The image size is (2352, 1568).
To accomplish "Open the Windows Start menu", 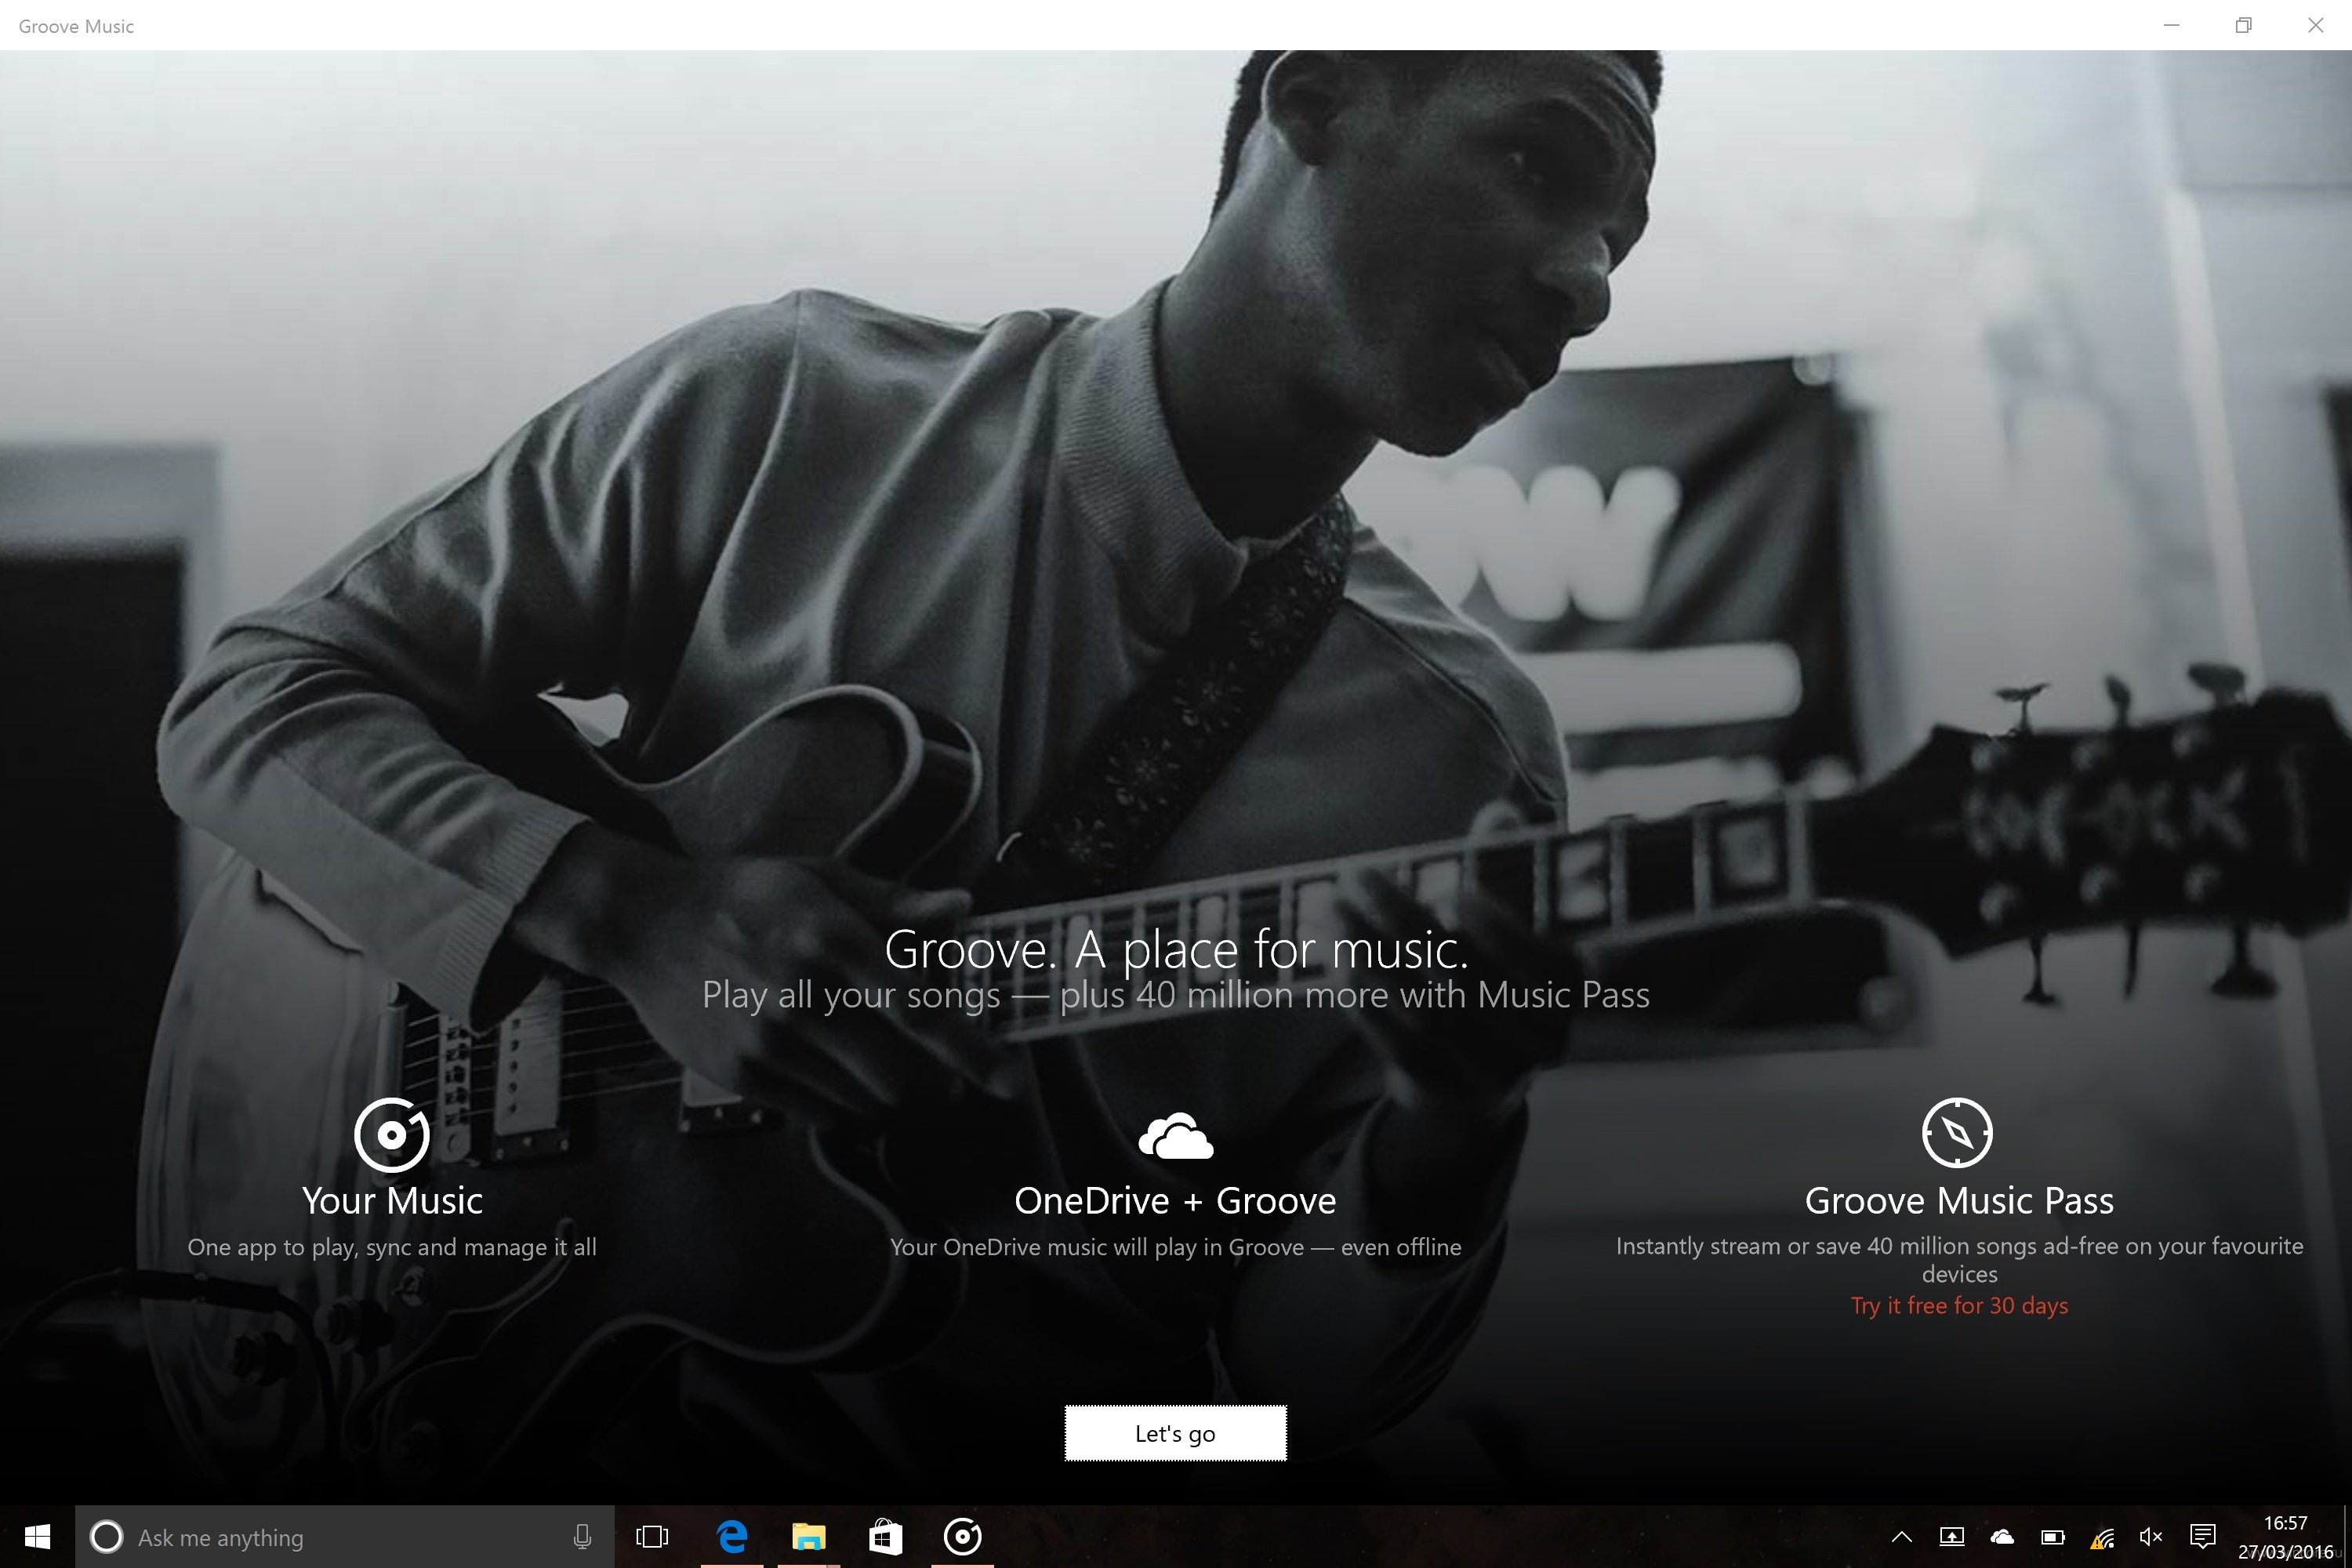I will (x=37, y=1537).
